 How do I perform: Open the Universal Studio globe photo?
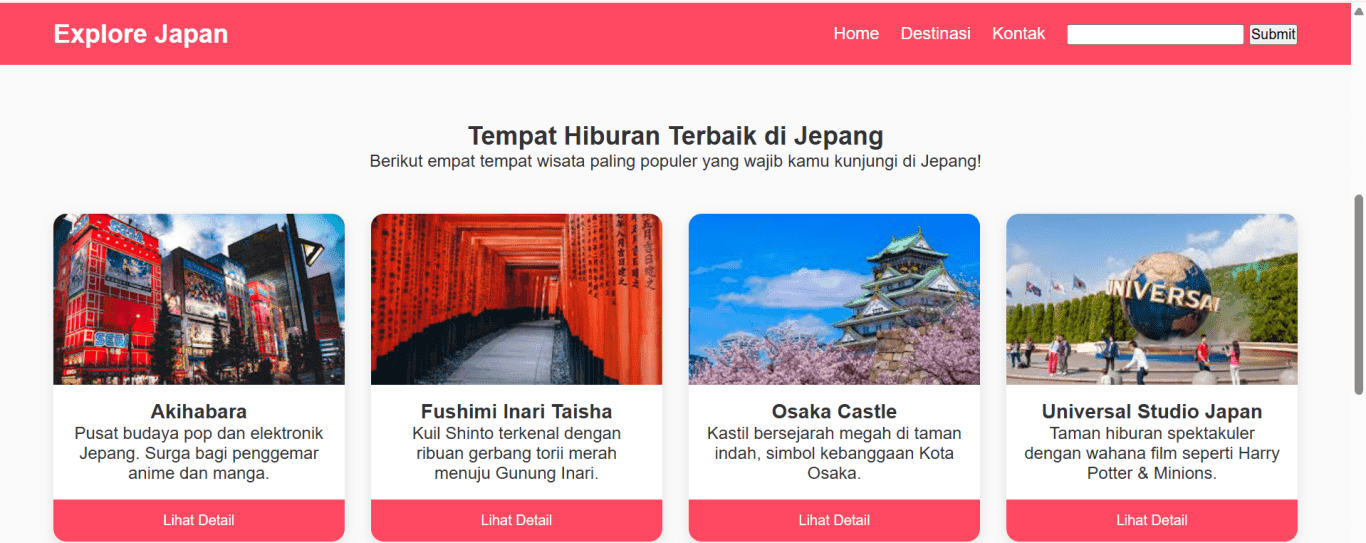coord(1152,299)
